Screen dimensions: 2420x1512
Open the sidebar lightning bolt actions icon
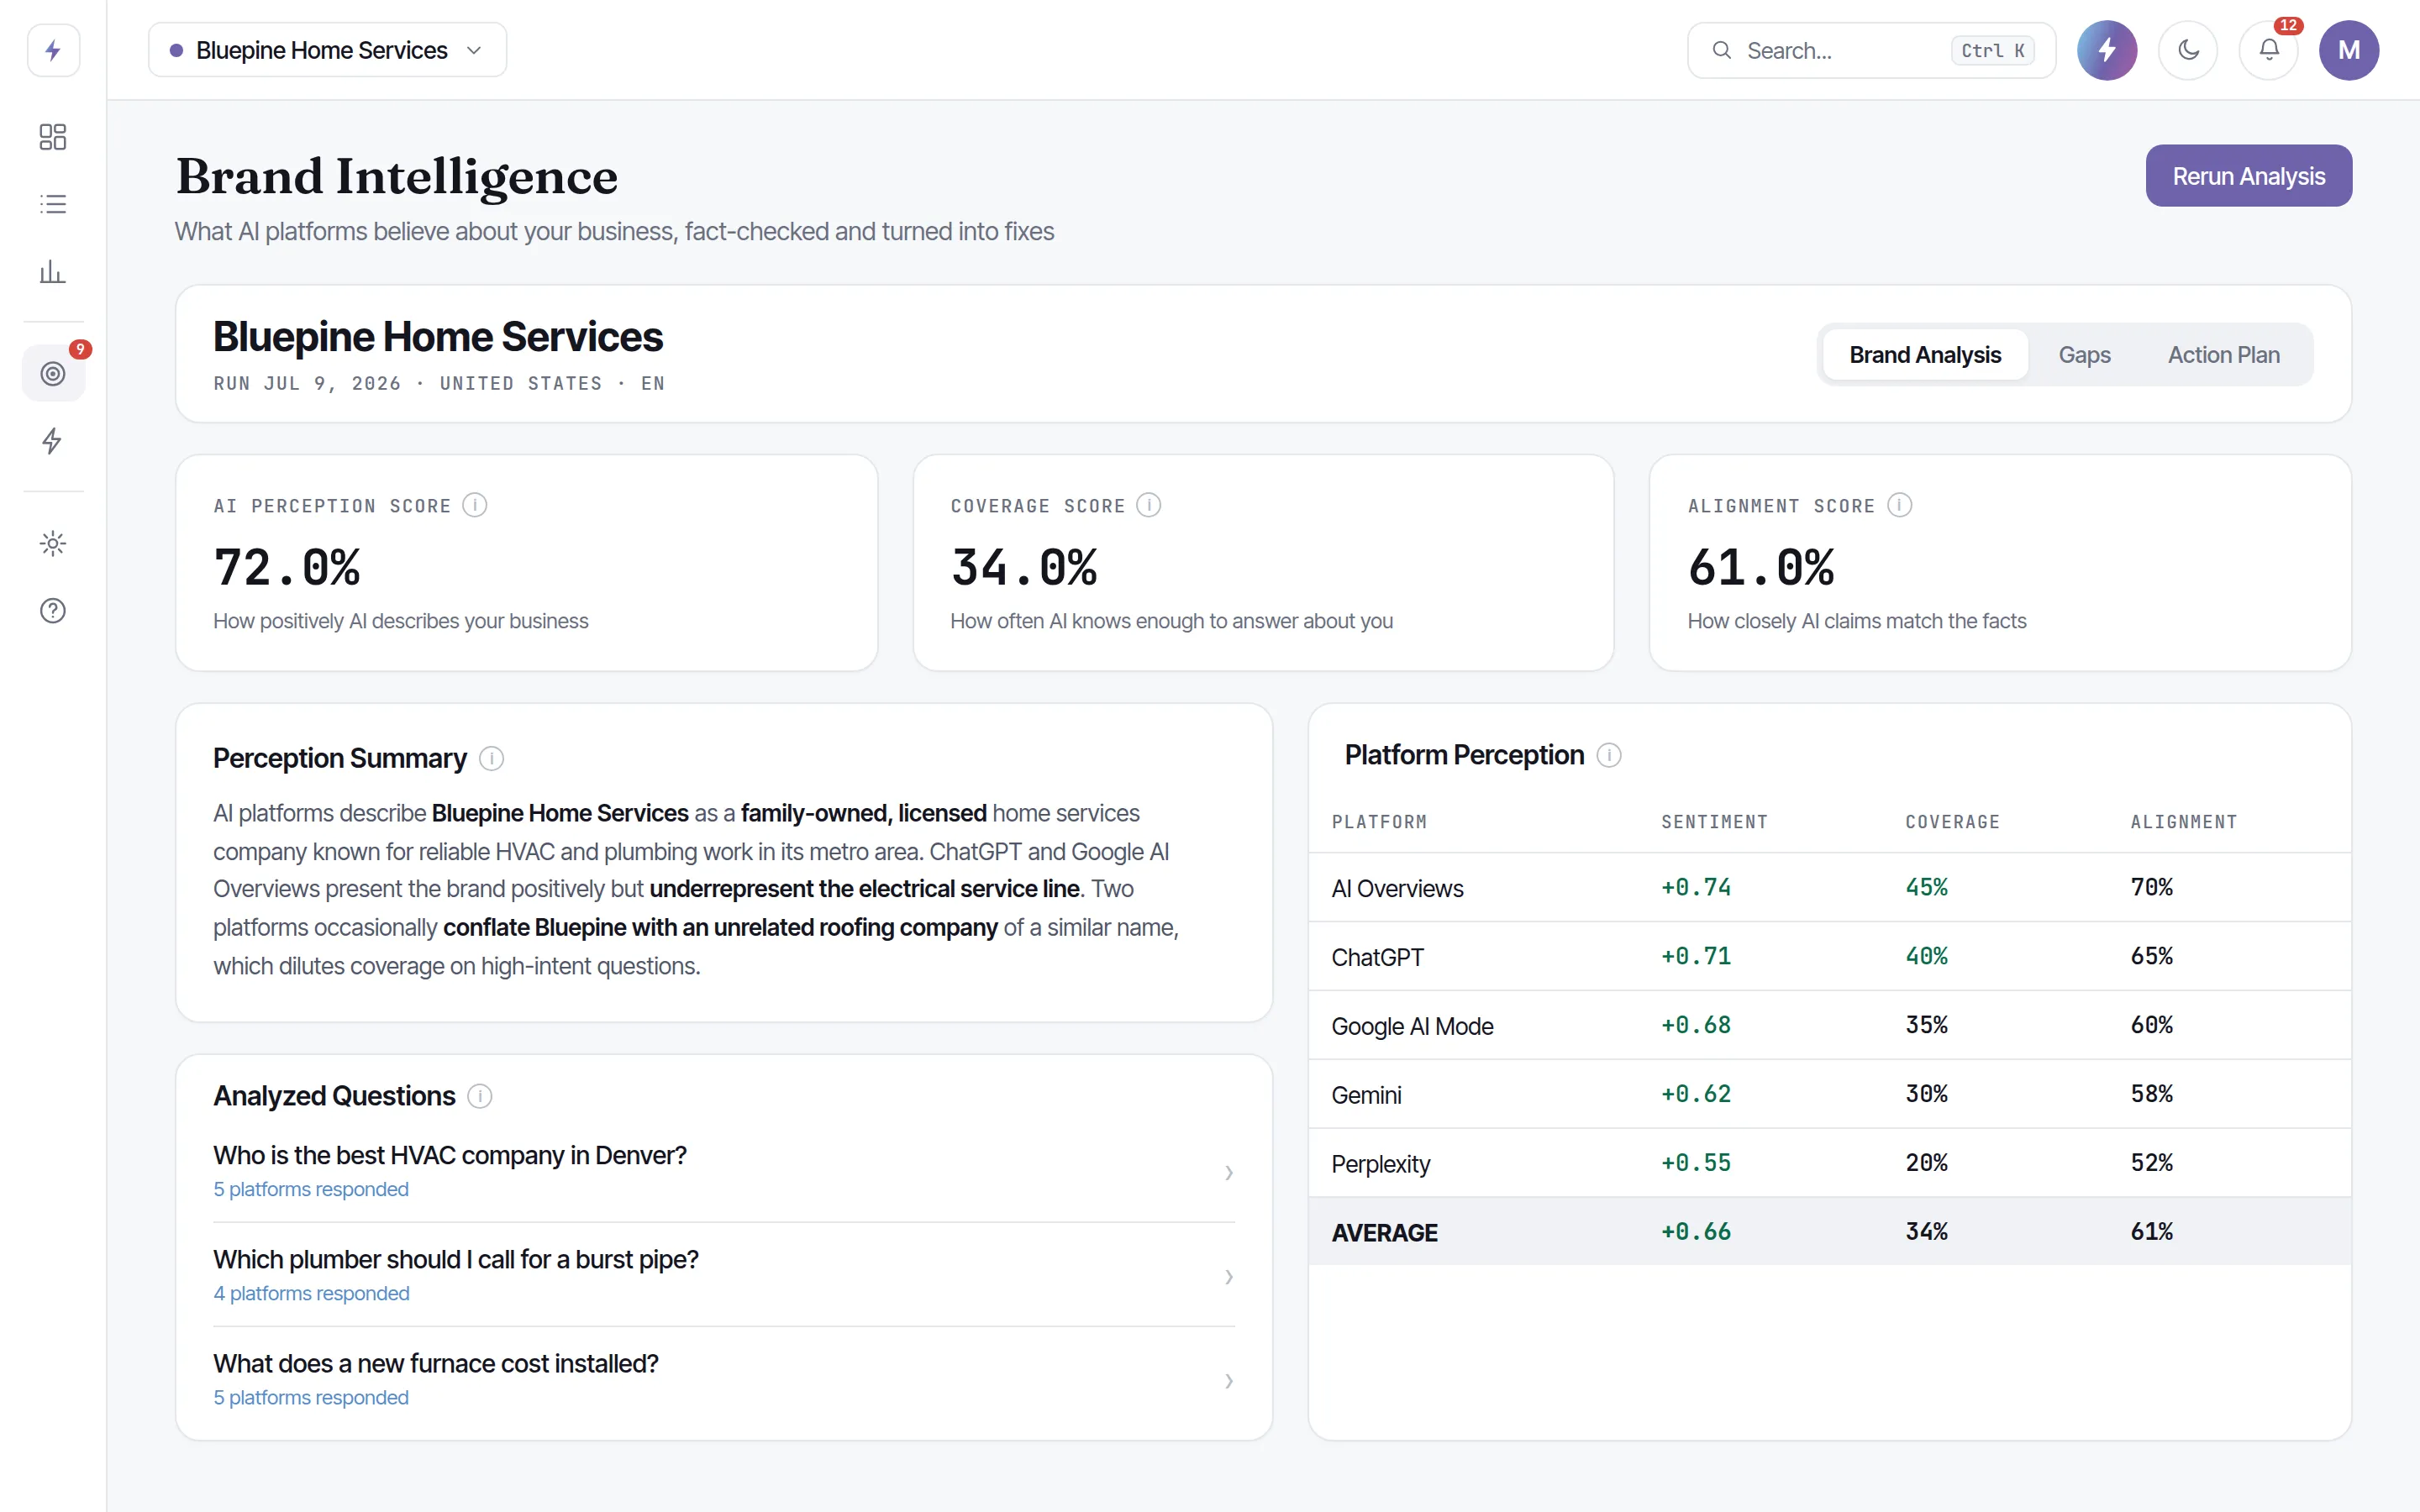click(x=53, y=441)
